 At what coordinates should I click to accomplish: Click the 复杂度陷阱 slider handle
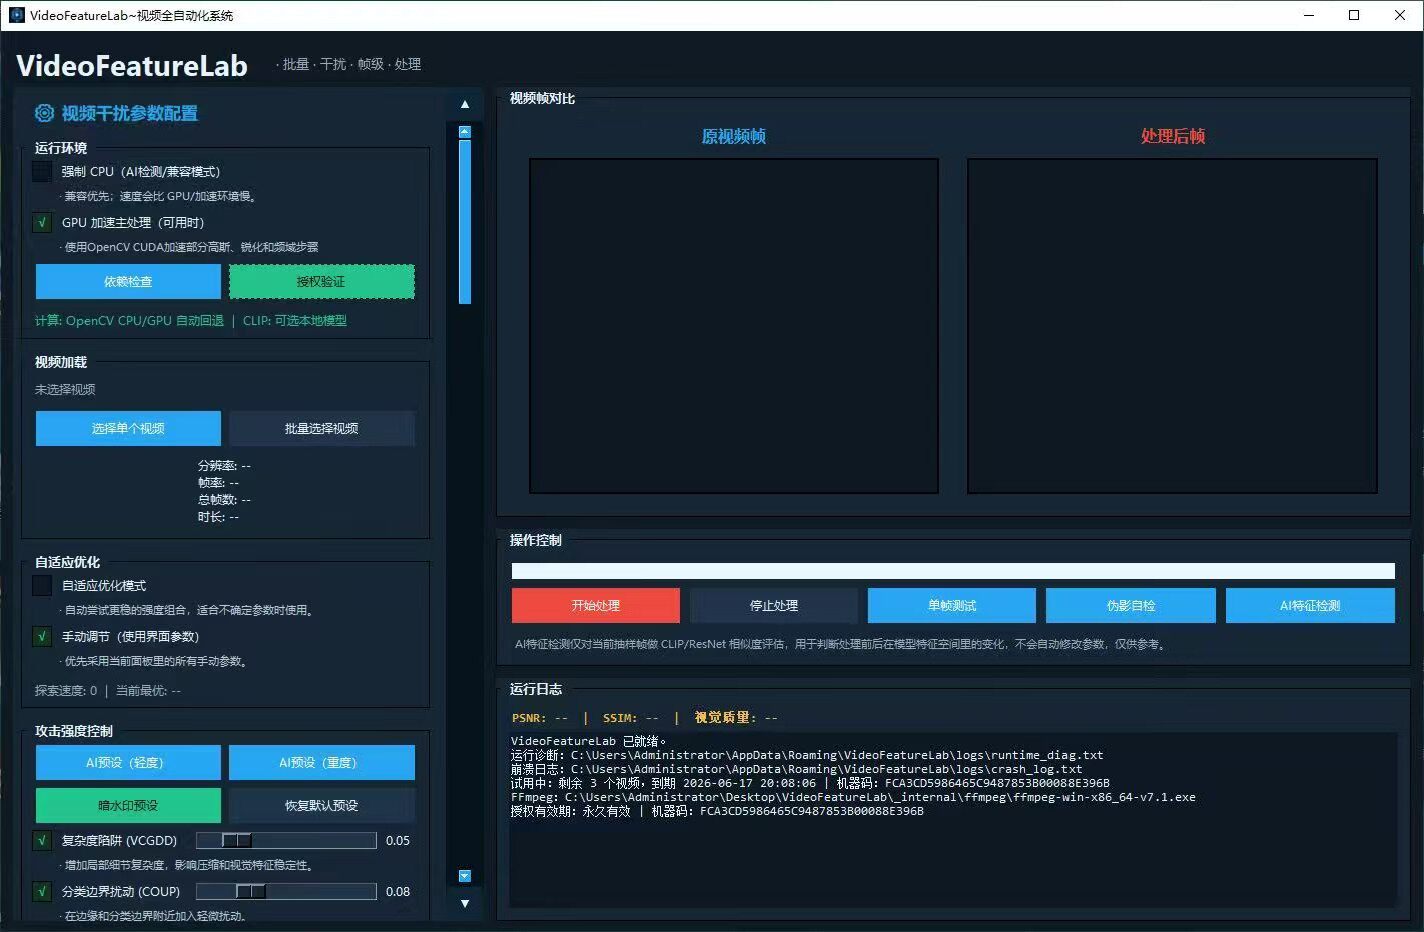(x=237, y=840)
